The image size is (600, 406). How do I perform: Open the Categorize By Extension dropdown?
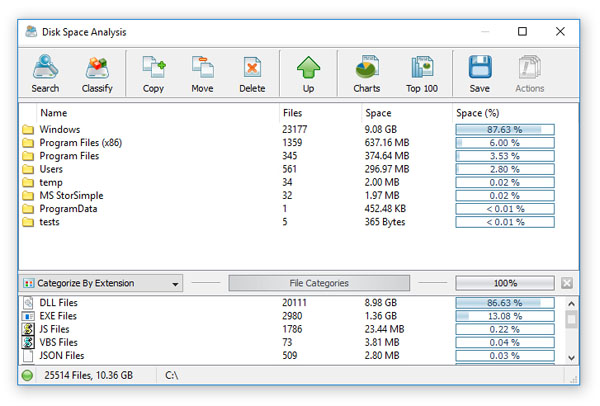[101, 283]
